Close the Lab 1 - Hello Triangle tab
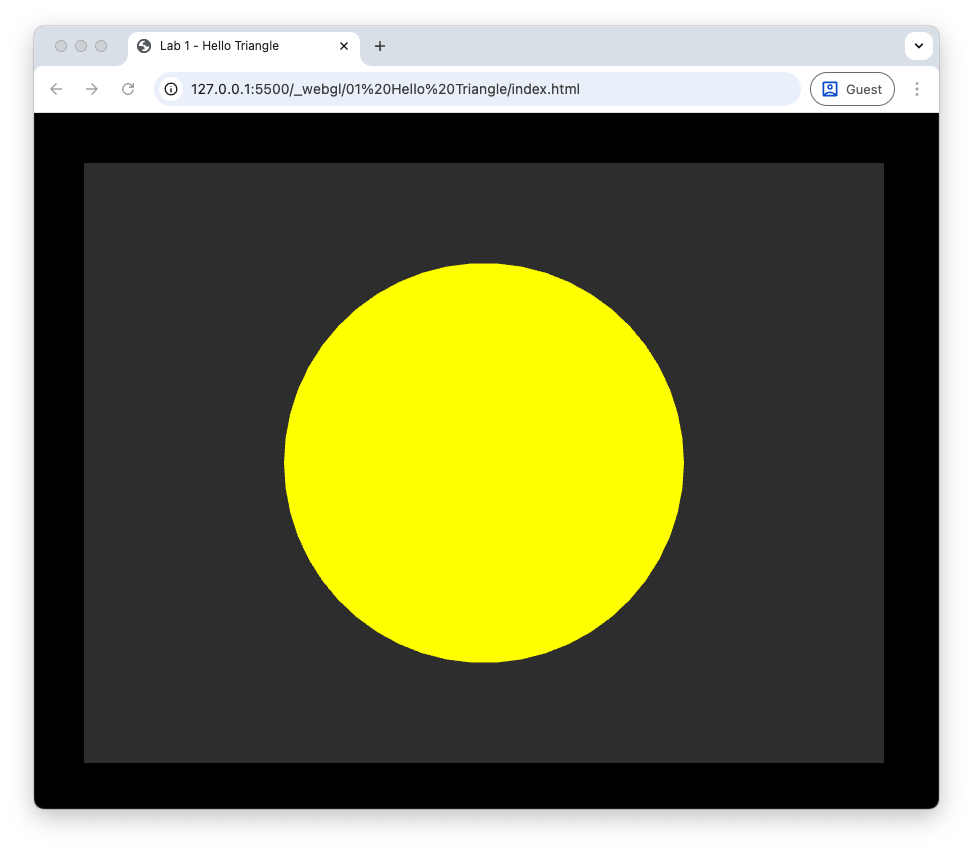The width and height of the screenshot is (973, 851). 344,46
